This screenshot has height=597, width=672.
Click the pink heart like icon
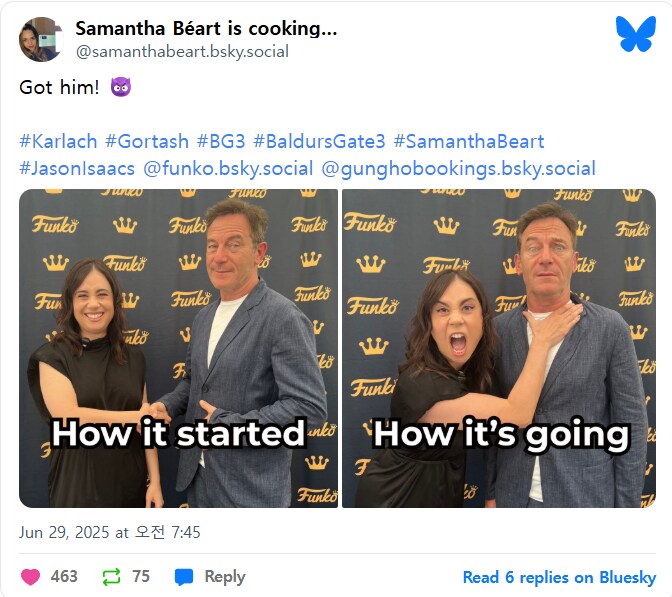[30, 577]
